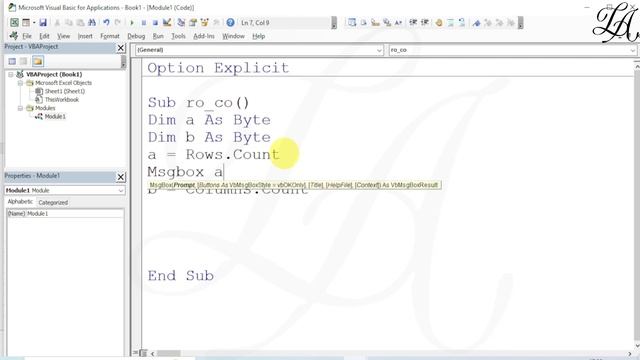
Task: Place cursor on the Option Explicit line
Action: pyautogui.click(x=218, y=68)
